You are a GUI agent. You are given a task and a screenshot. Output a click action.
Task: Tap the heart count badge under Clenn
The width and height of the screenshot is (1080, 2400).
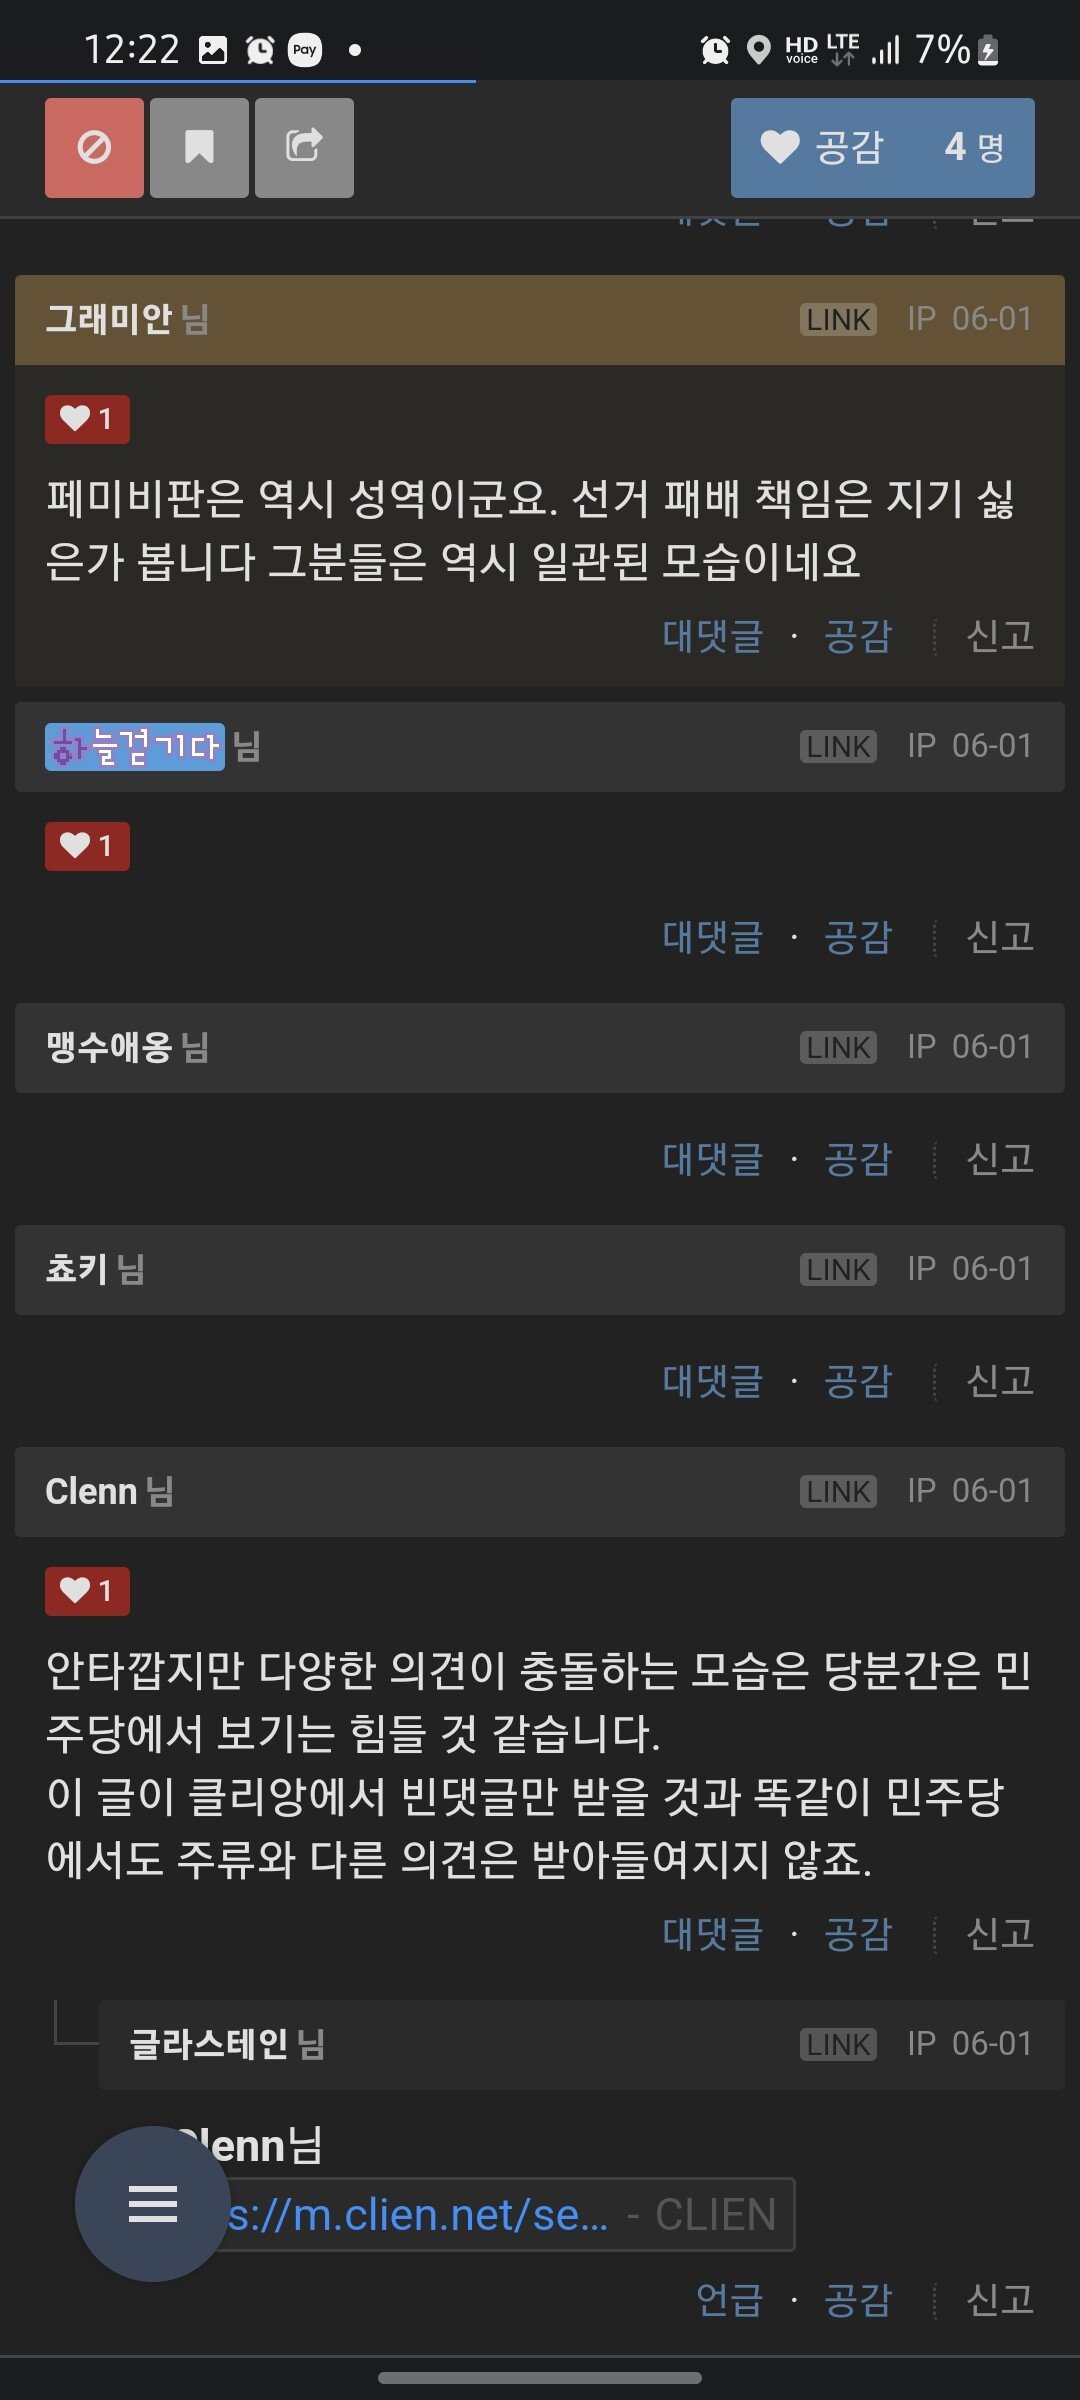(x=87, y=1590)
